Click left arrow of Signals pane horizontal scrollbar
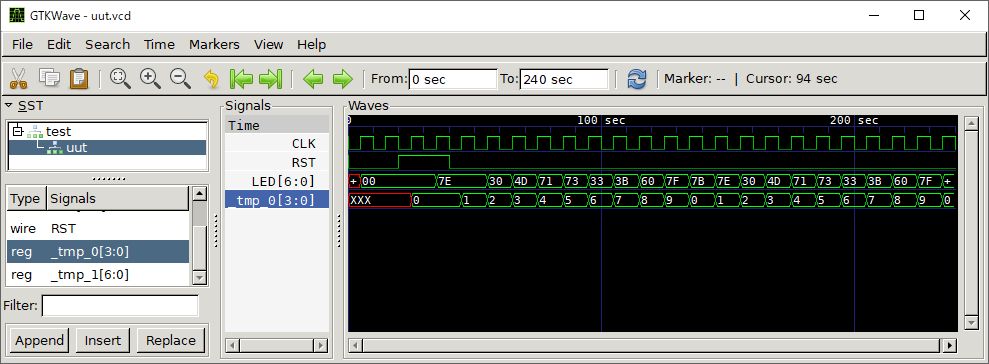989x364 pixels. (233, 345)
